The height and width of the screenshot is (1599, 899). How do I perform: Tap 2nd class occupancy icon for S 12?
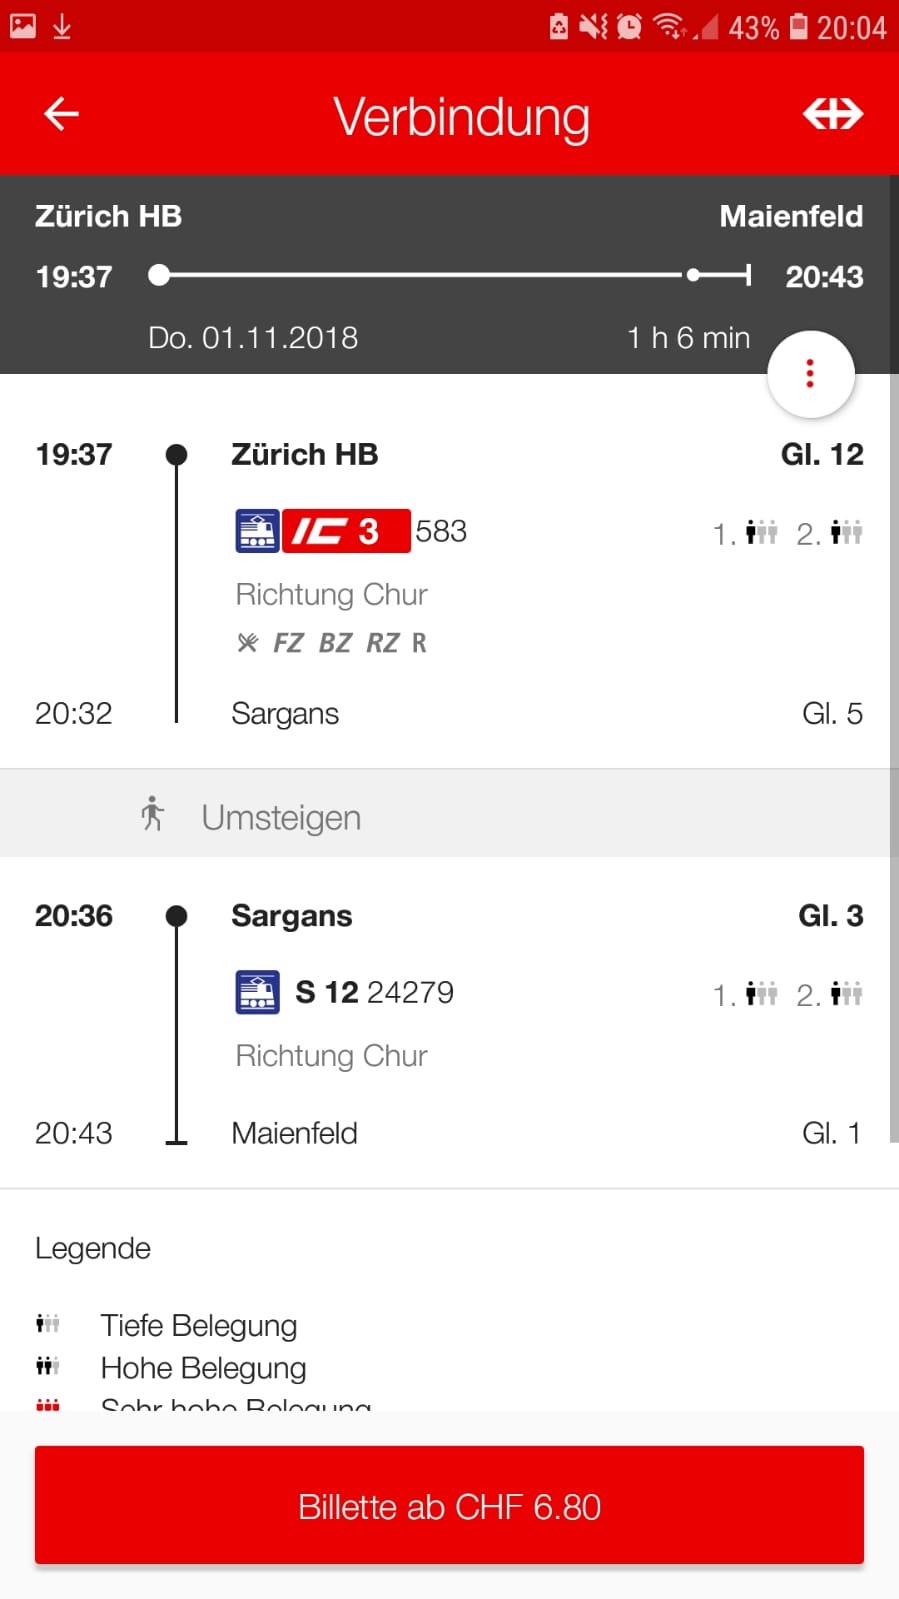click(x=846, y=994)
